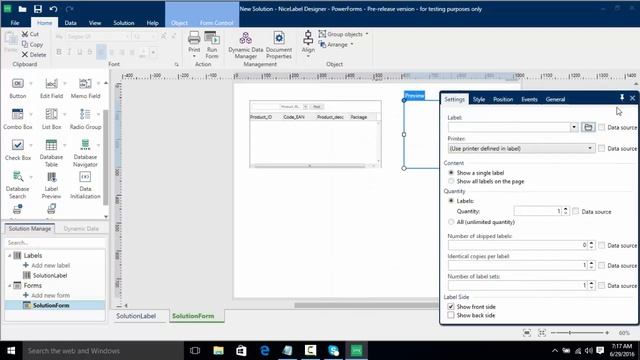Click the zoom slider handle
640x360 pixels.
pos(570,333)
